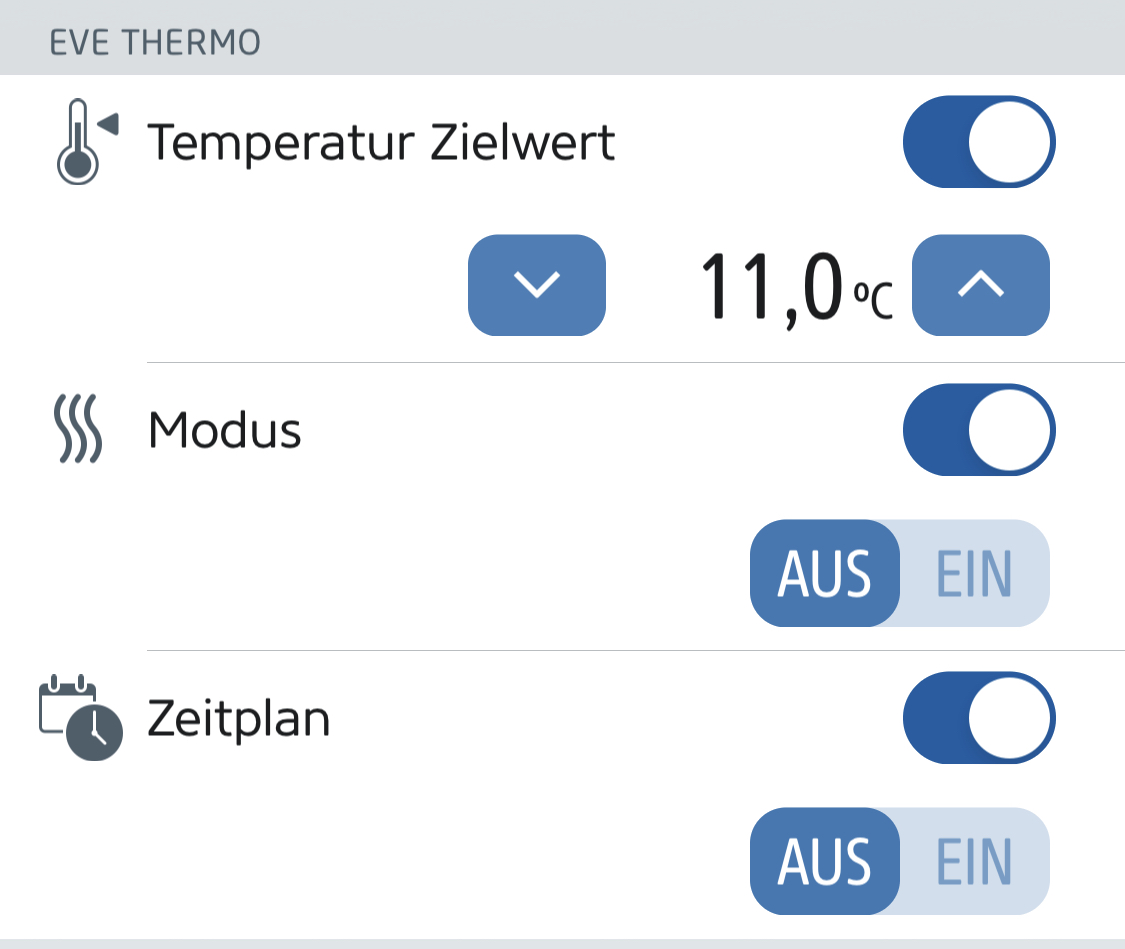Click the small target arrow beside the thermometer
The image size is (1125, 949).
point(109,123)
